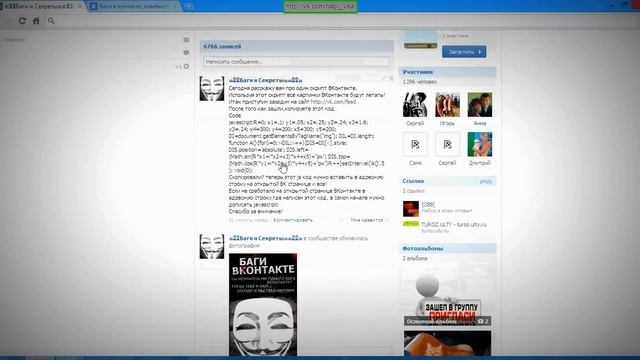
Task: Open the second post's Guy Fawkes avatar
Action: coord(211,246)
